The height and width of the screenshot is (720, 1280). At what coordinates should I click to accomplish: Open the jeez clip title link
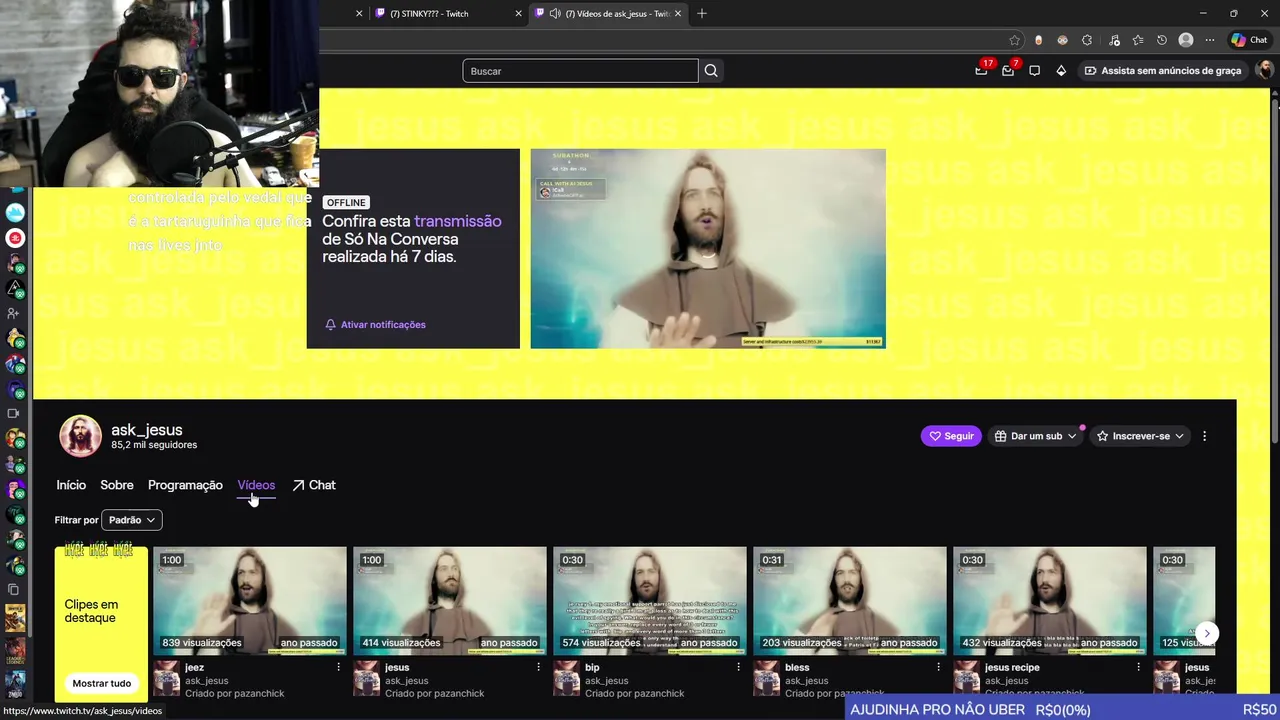tap(194, 667)
